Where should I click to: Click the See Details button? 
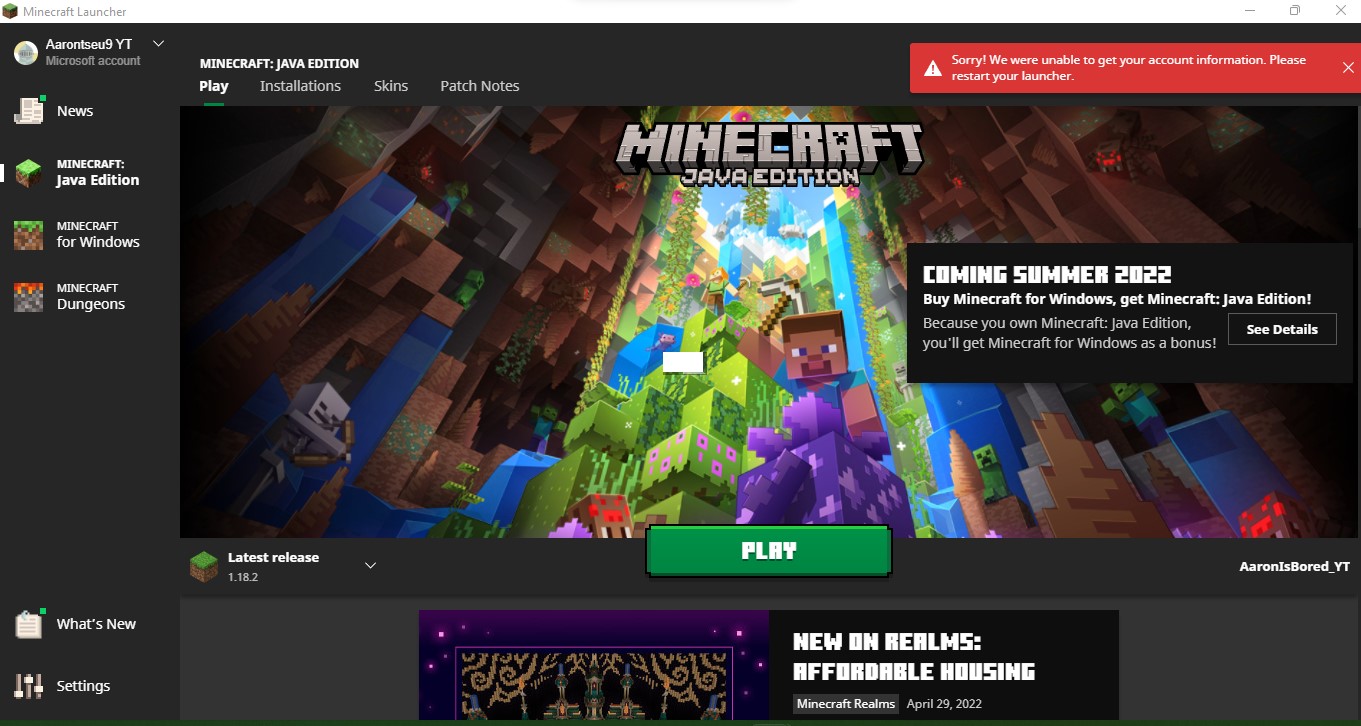[x=1282, y=329]
